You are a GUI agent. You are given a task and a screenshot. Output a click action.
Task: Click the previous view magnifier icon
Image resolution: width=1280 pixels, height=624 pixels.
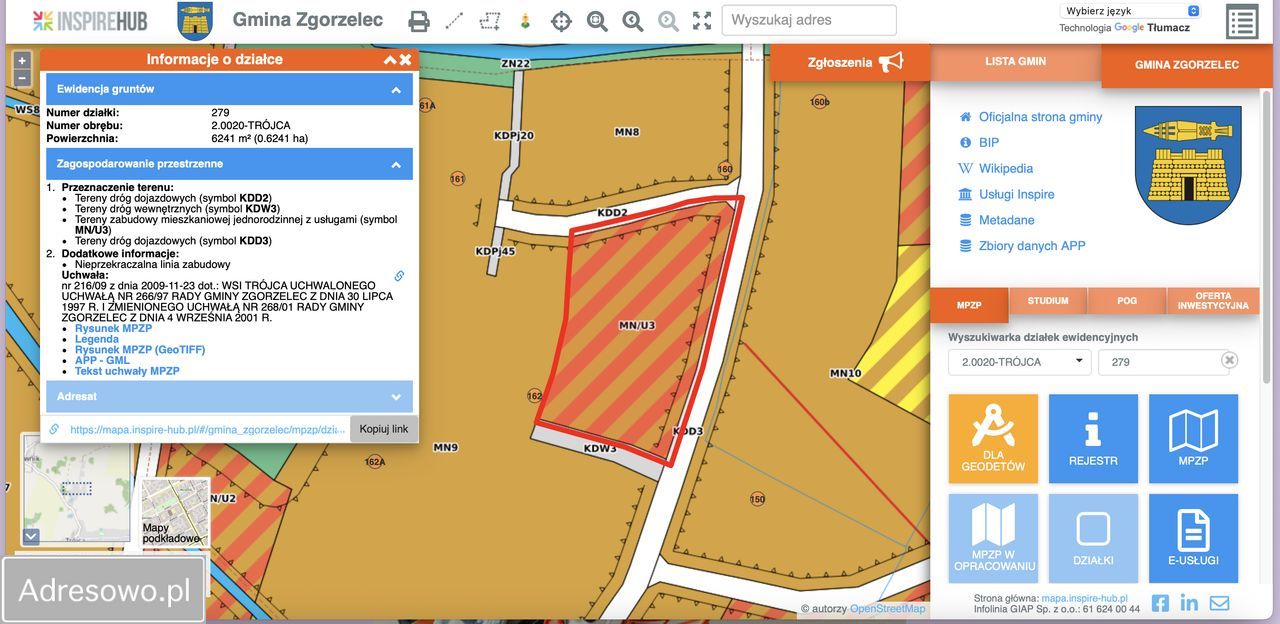(x=632, y=21)
